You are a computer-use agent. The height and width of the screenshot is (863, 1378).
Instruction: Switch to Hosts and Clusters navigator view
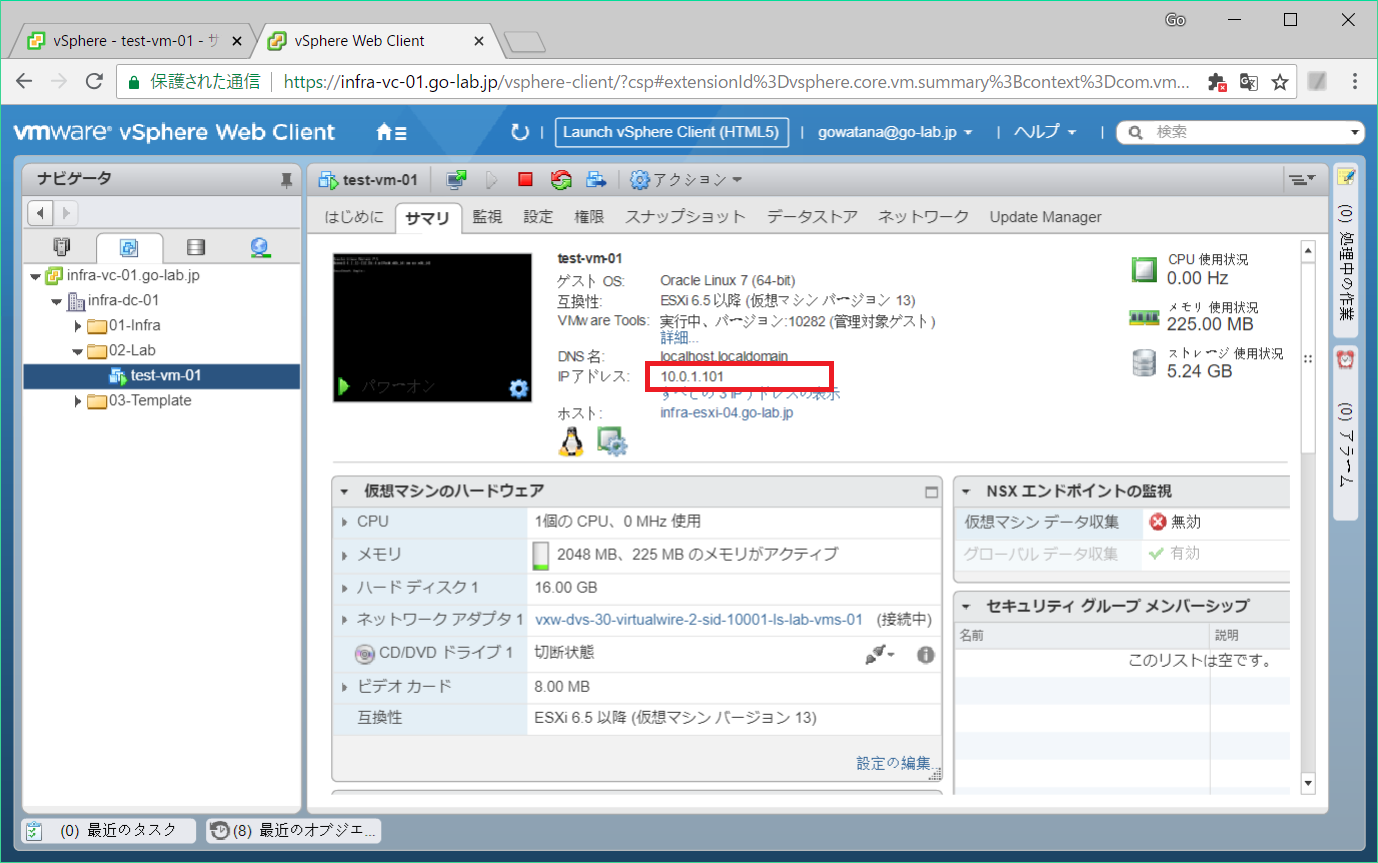(62, 247)
